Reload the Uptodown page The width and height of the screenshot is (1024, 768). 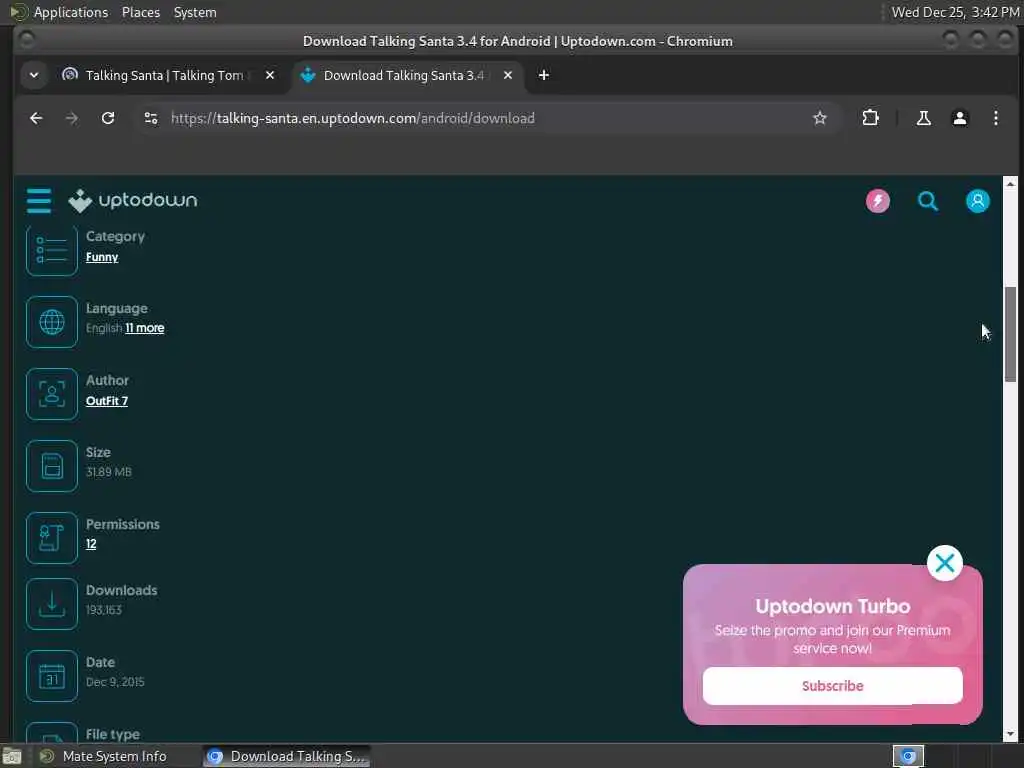click(x=108, y=118)
